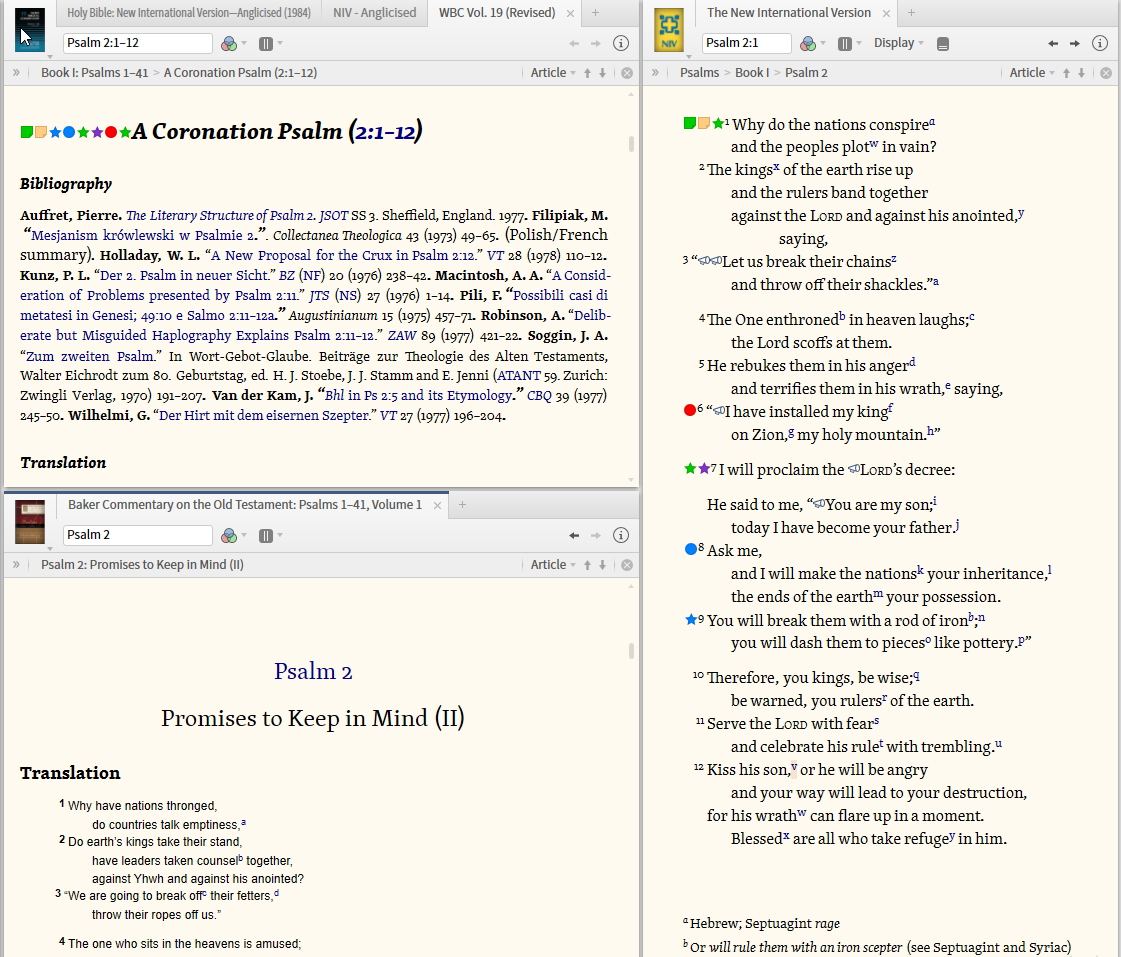Go back in the Baker Commentary panel
This screenshot has height=957, width=1121.
[x=574, y=535]
